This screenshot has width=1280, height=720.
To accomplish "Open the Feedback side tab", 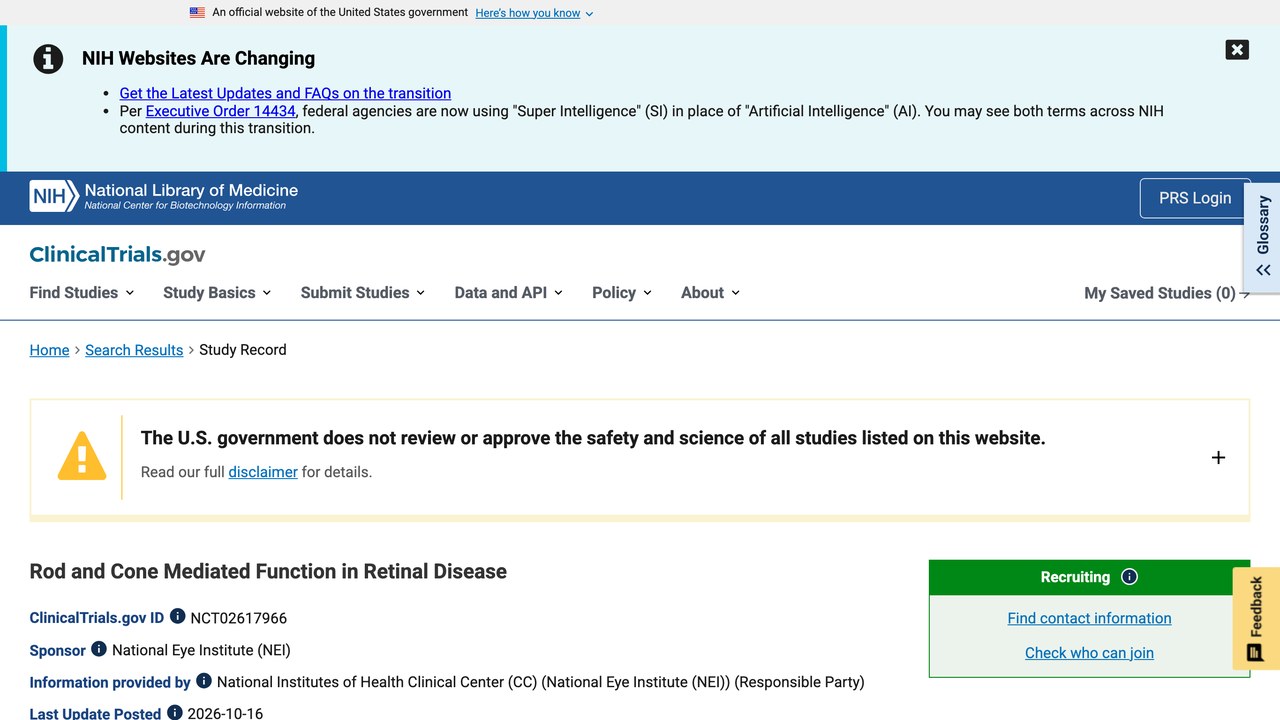I will (1256, 619).
